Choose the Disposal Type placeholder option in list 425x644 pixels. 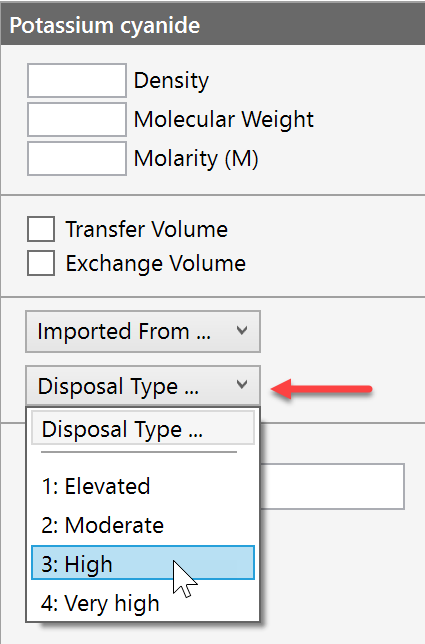pos(143,429)
